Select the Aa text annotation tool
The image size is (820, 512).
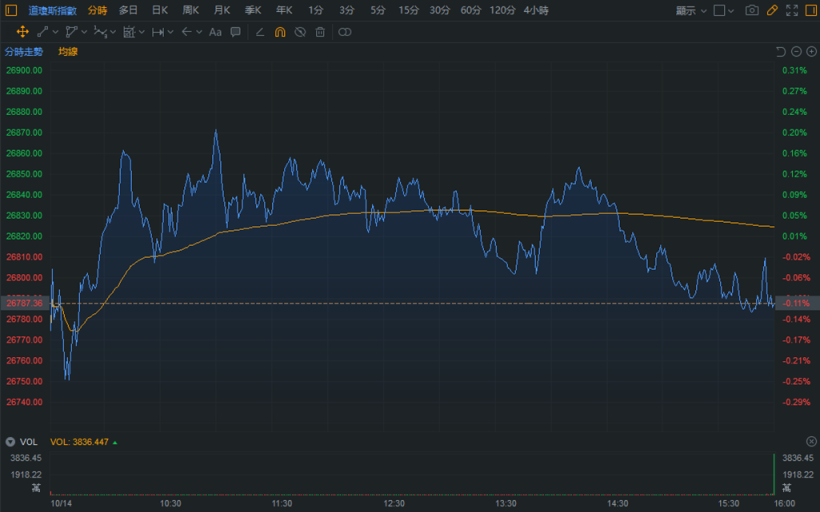(215, 32)
